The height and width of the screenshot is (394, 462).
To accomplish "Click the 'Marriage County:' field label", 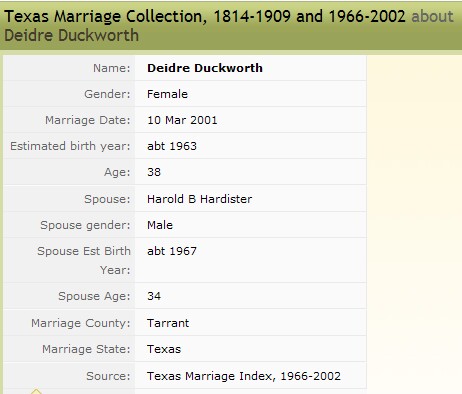I will tap(81, 323).
